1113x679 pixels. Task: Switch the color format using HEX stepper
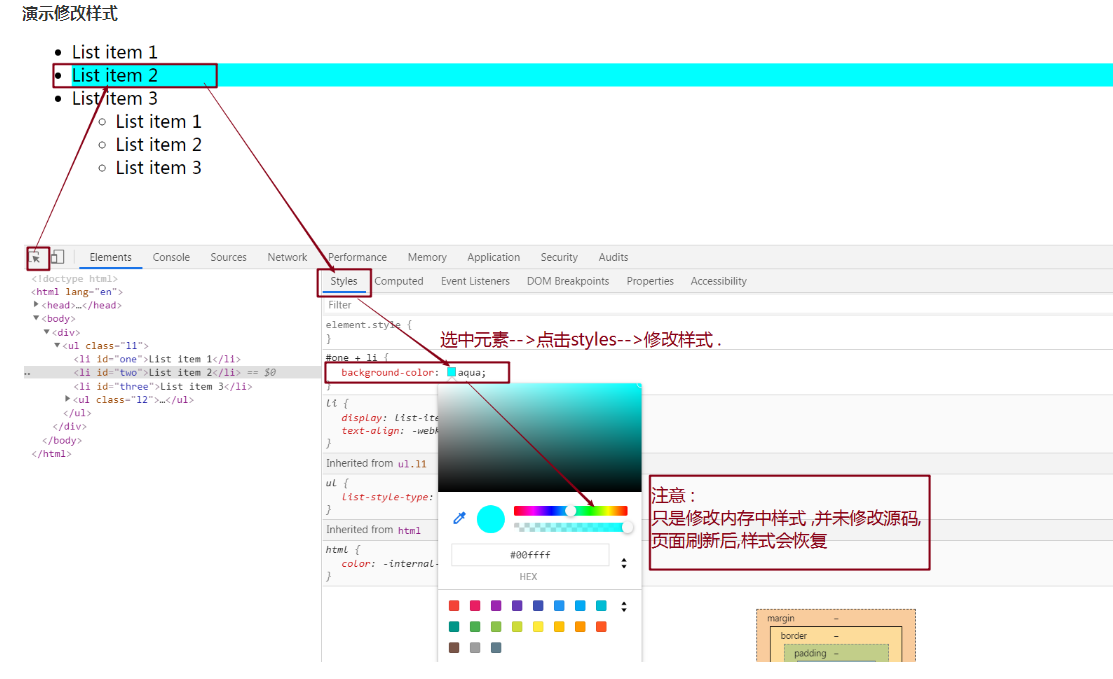click(624, 563)
